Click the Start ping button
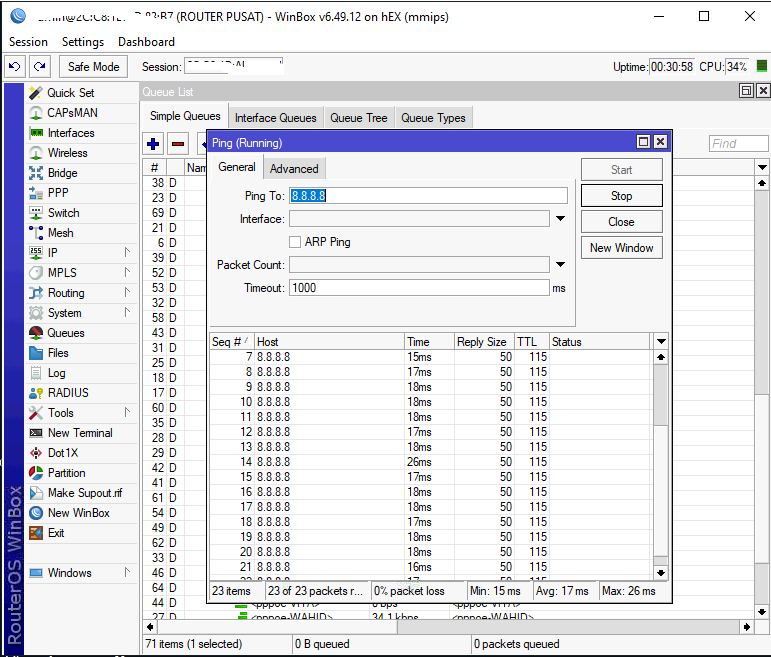Image resolution: width=771 pixels, height=657 pixels. point(622,170)
